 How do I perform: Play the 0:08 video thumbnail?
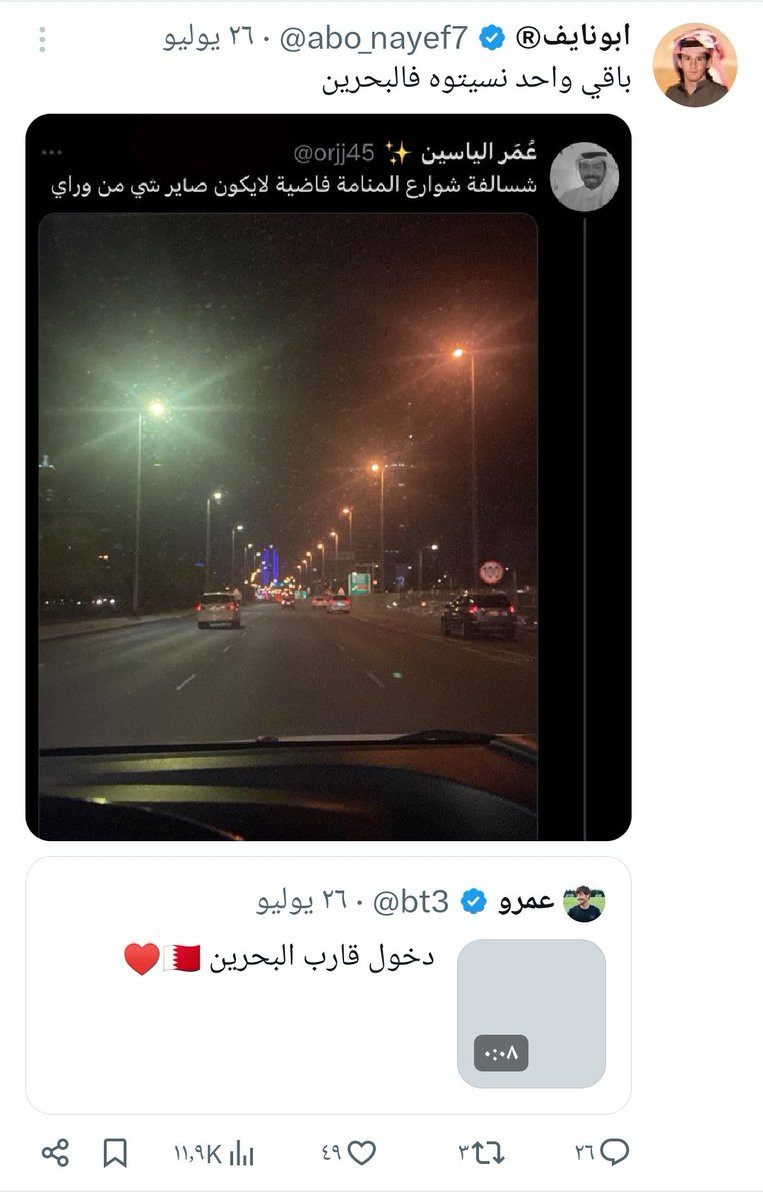(x=531, y=1013)
